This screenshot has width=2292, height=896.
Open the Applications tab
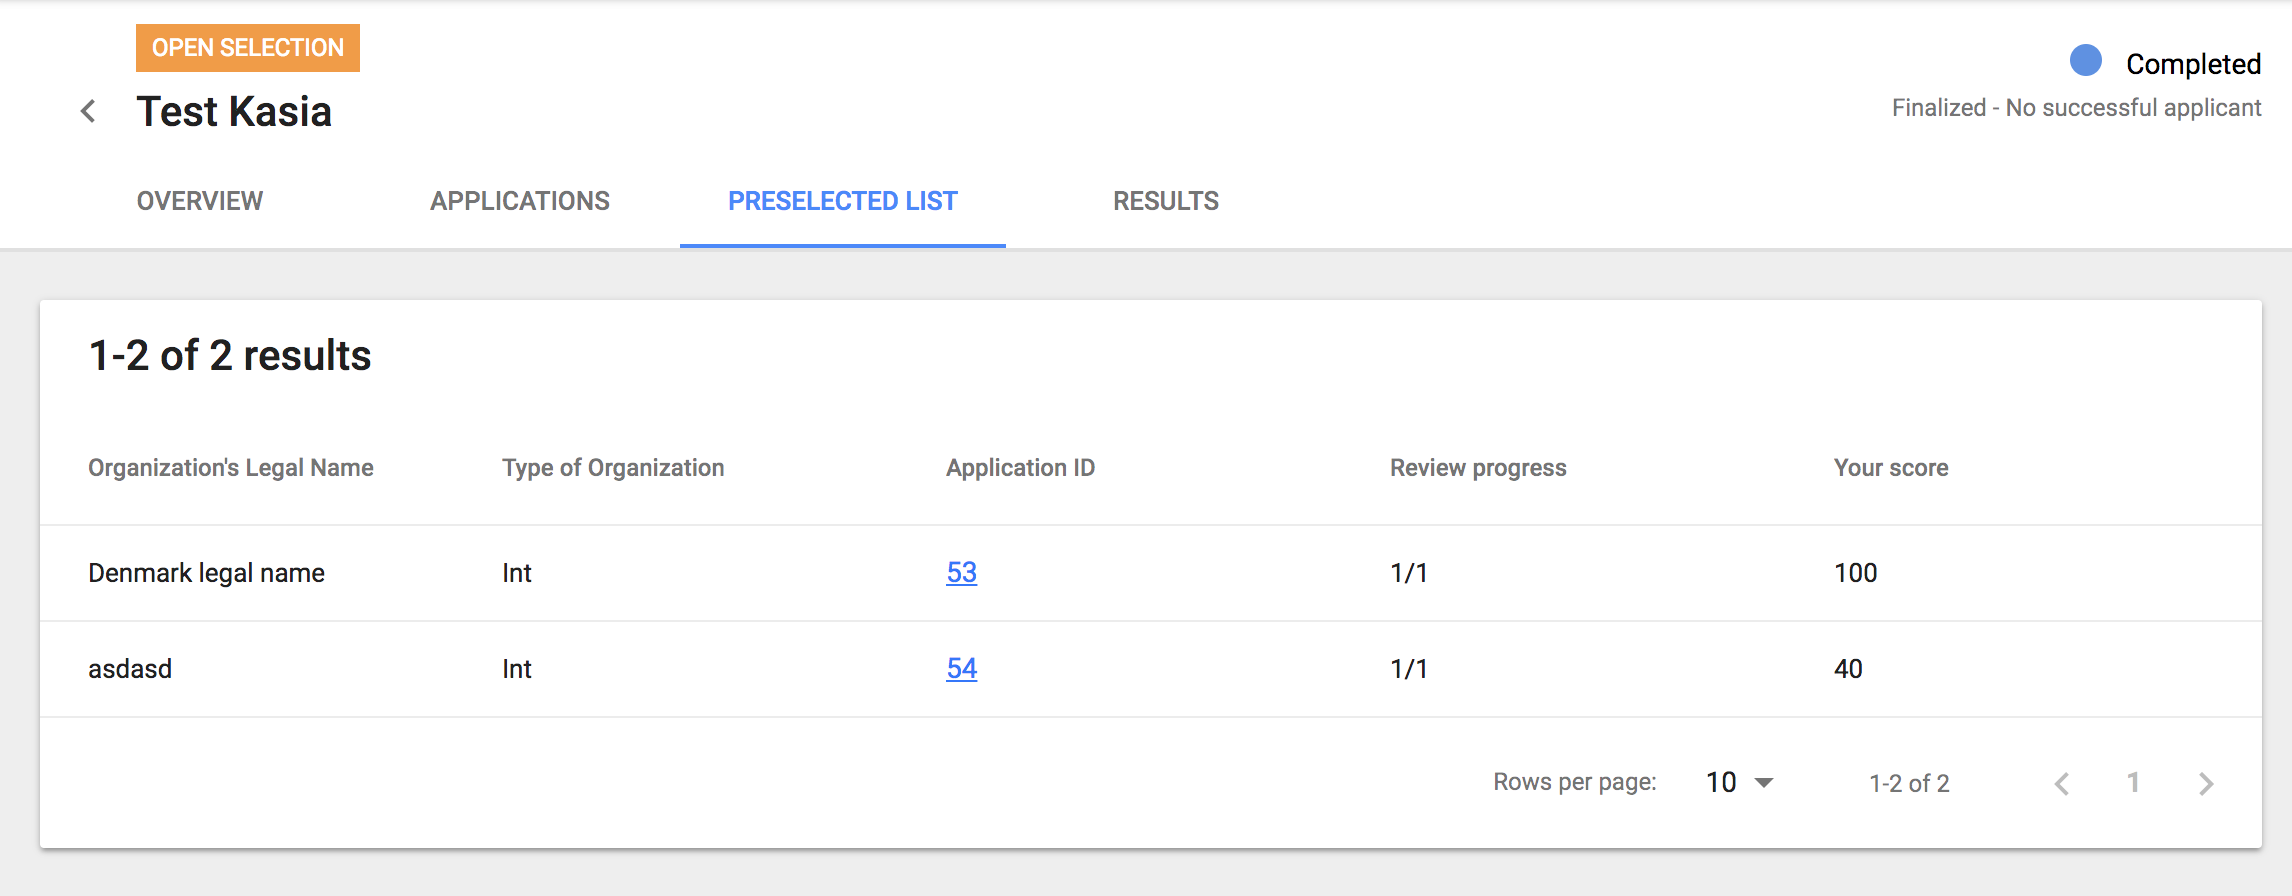(520, 201)
